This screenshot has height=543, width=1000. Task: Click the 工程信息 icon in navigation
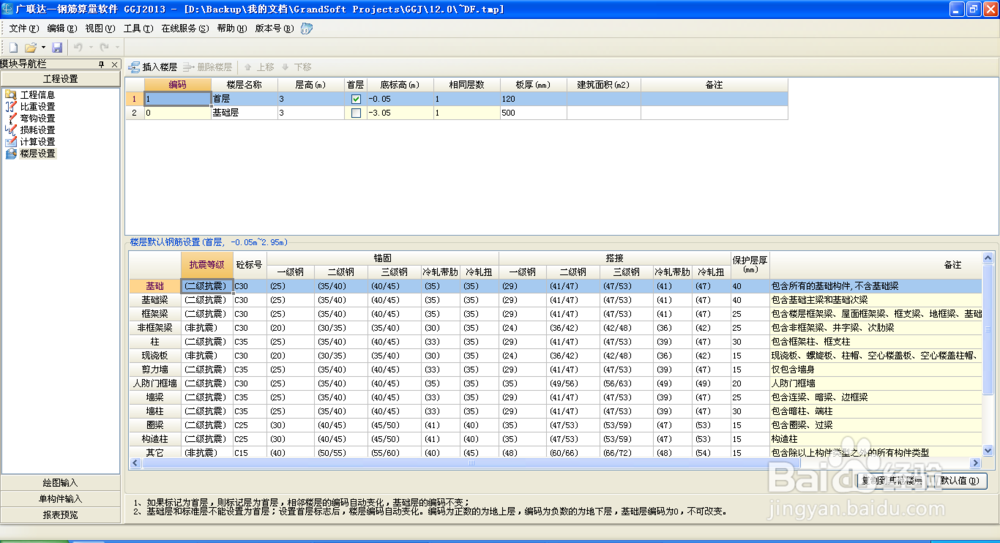[11, 94]
